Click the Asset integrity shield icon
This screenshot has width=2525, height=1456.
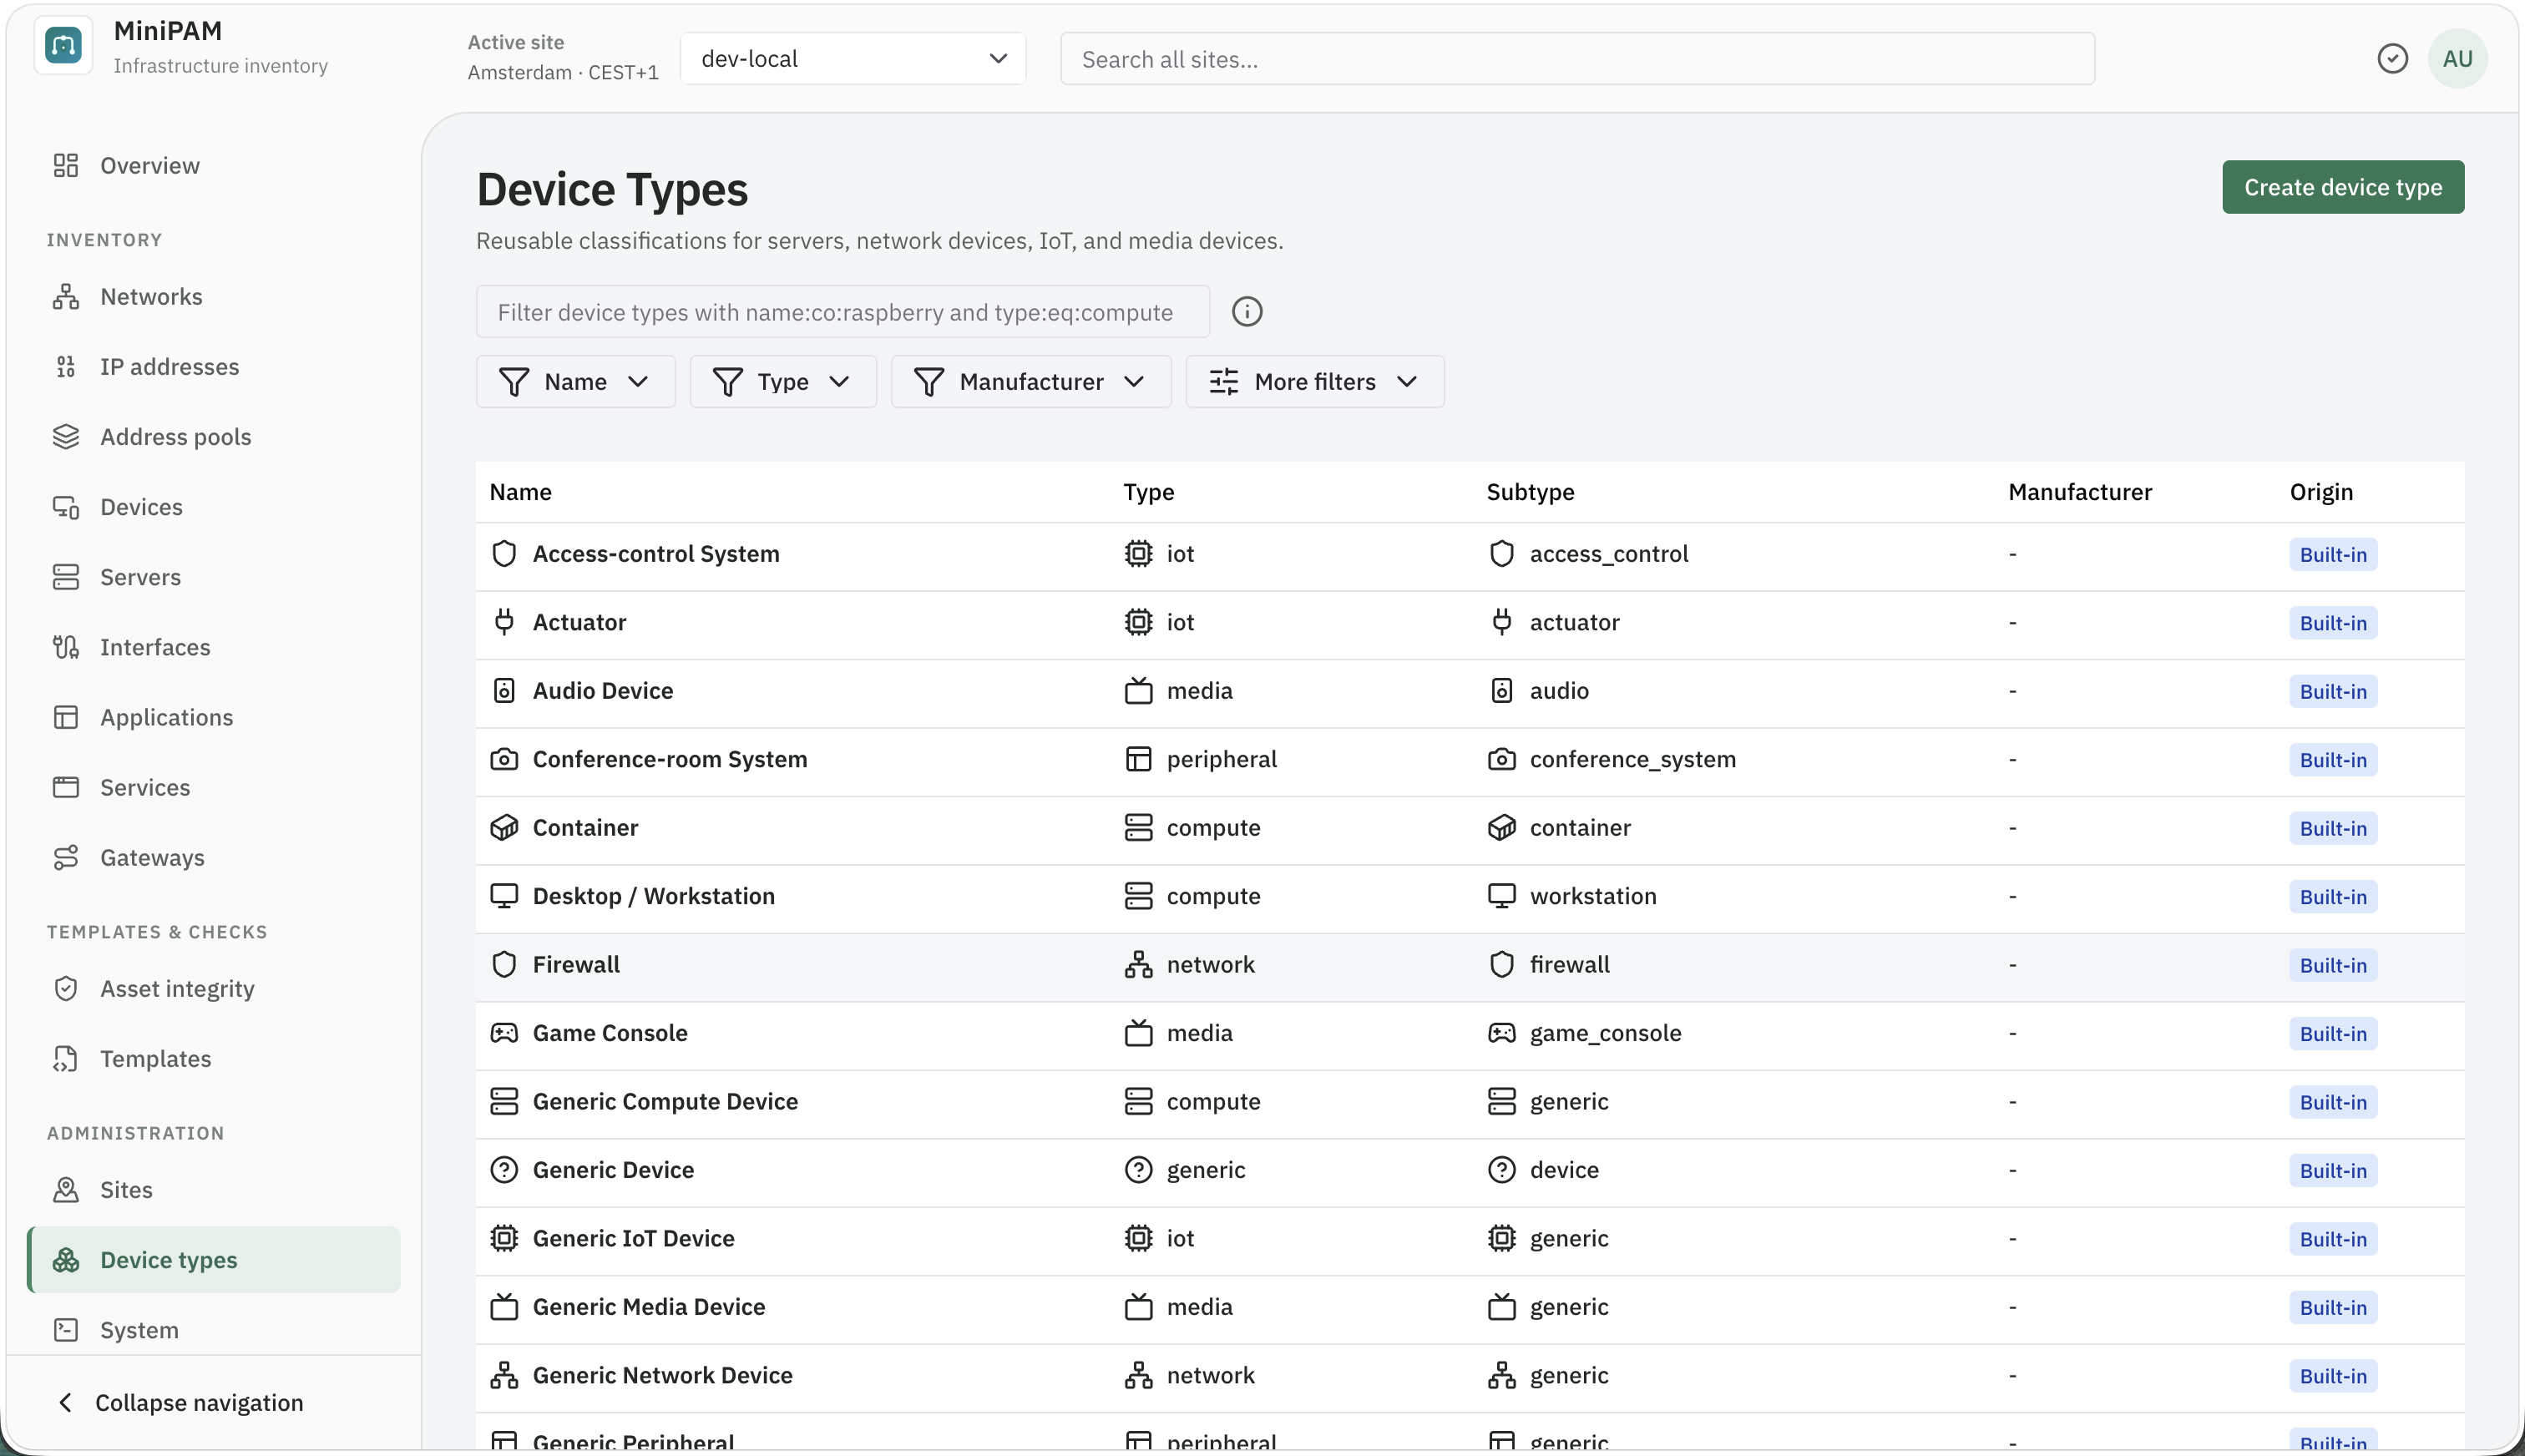tap(66, 989)
